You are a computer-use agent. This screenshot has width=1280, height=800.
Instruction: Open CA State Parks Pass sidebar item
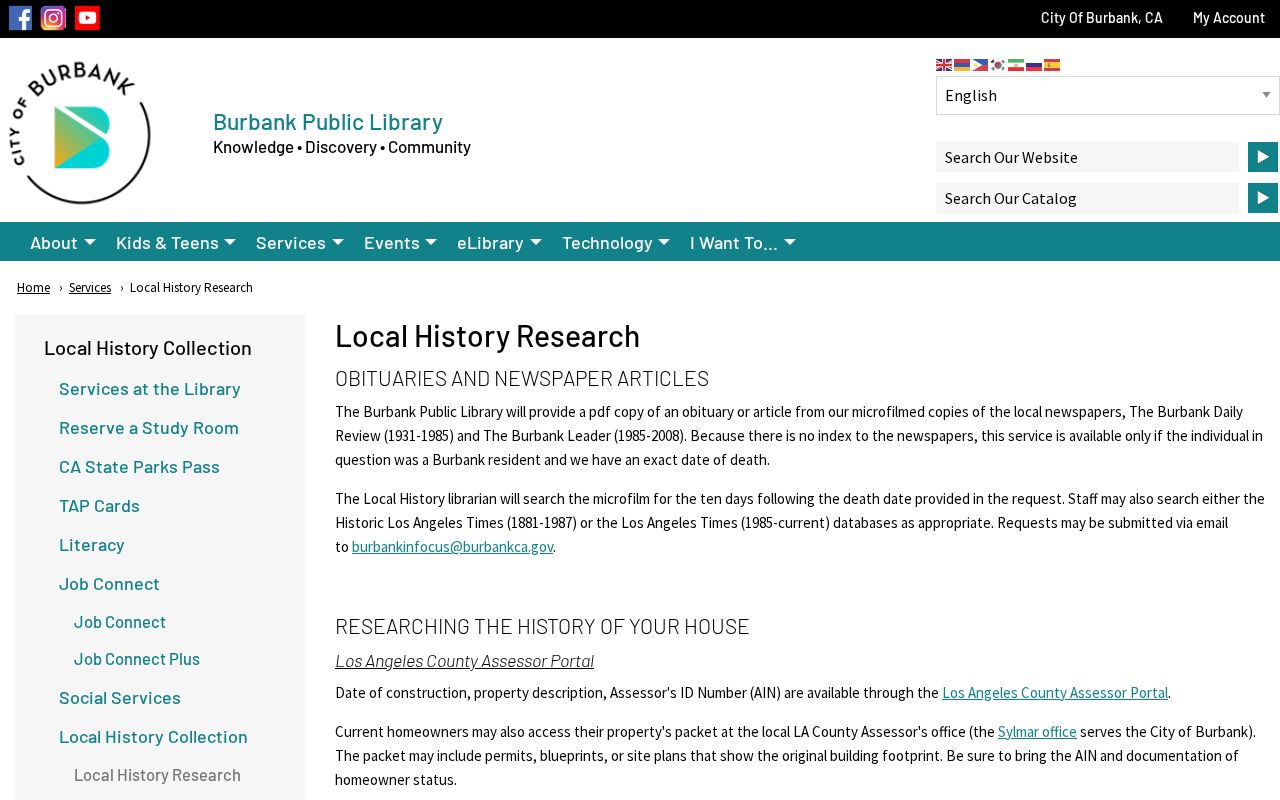pos(139,466)
